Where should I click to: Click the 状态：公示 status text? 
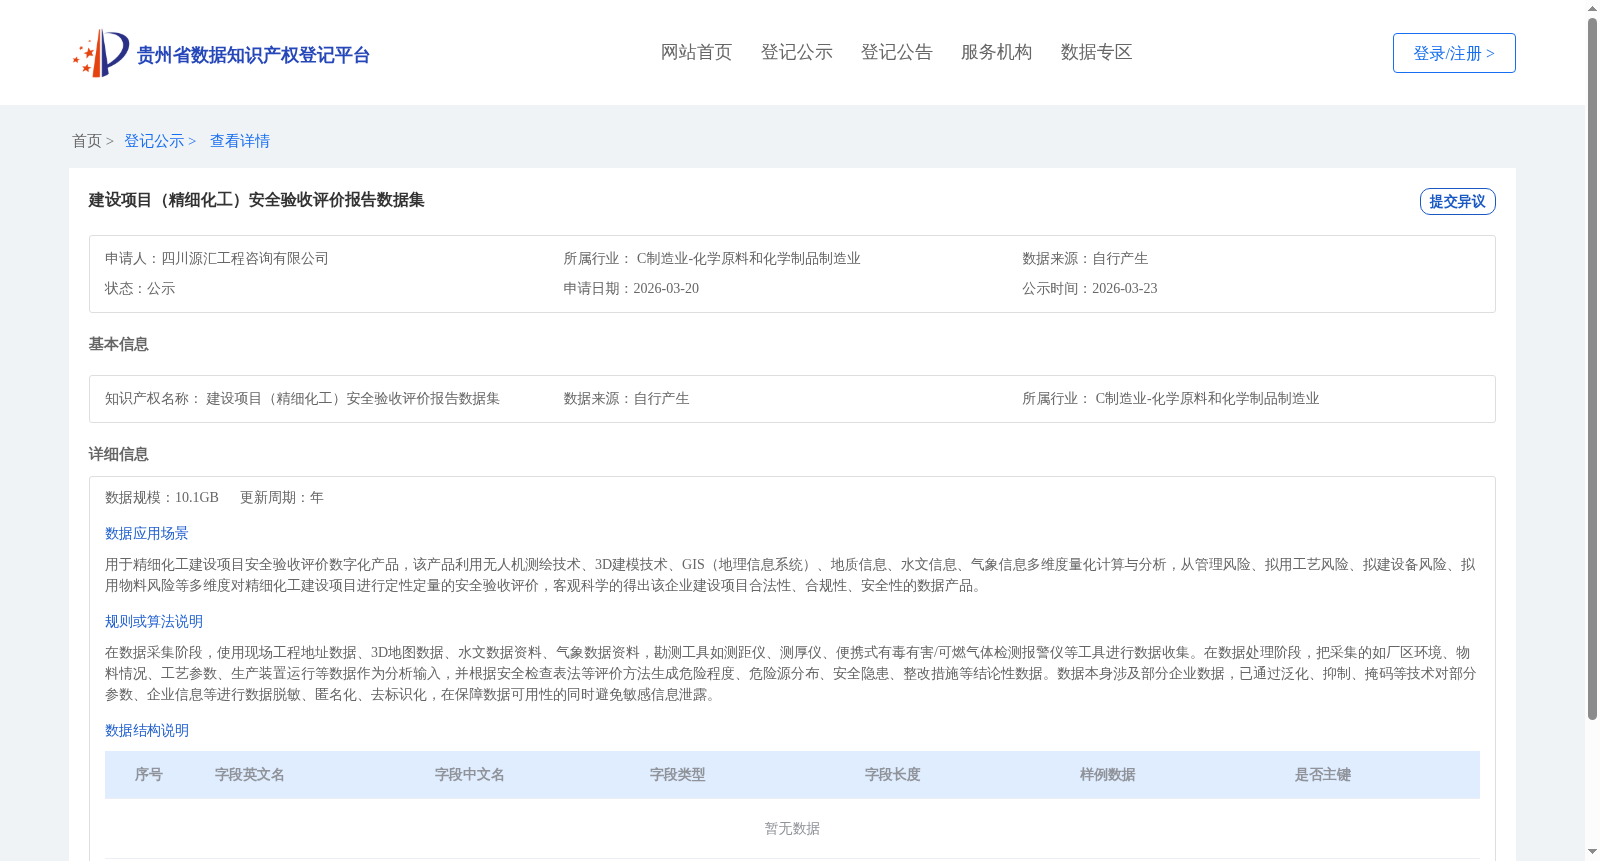pos(140,288)
